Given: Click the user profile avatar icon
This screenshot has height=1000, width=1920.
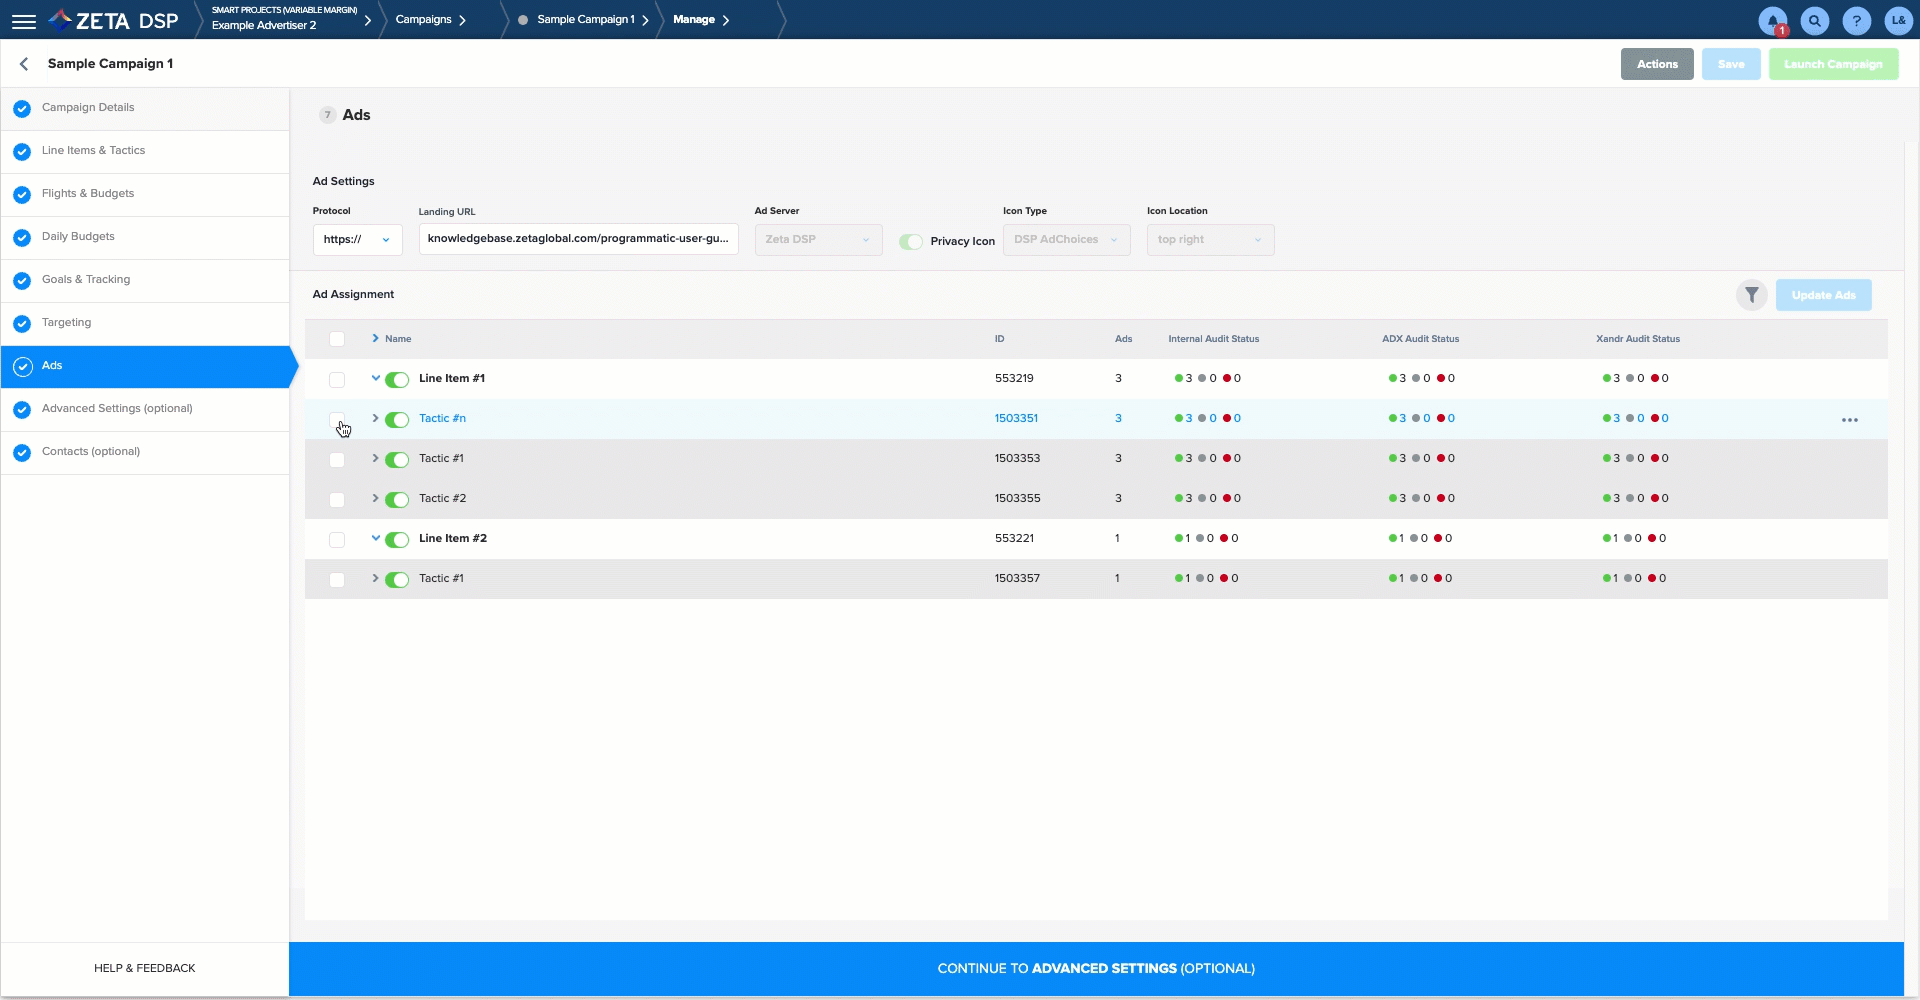Looking at the screenshot, I should click(1897, 21).
